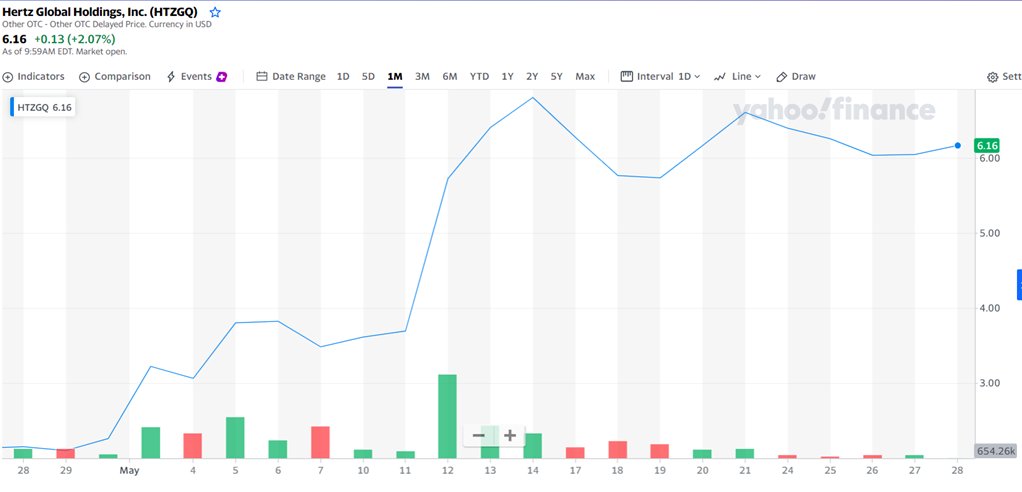
Task: Click the green 6.16 current price label
Action: 987,145
